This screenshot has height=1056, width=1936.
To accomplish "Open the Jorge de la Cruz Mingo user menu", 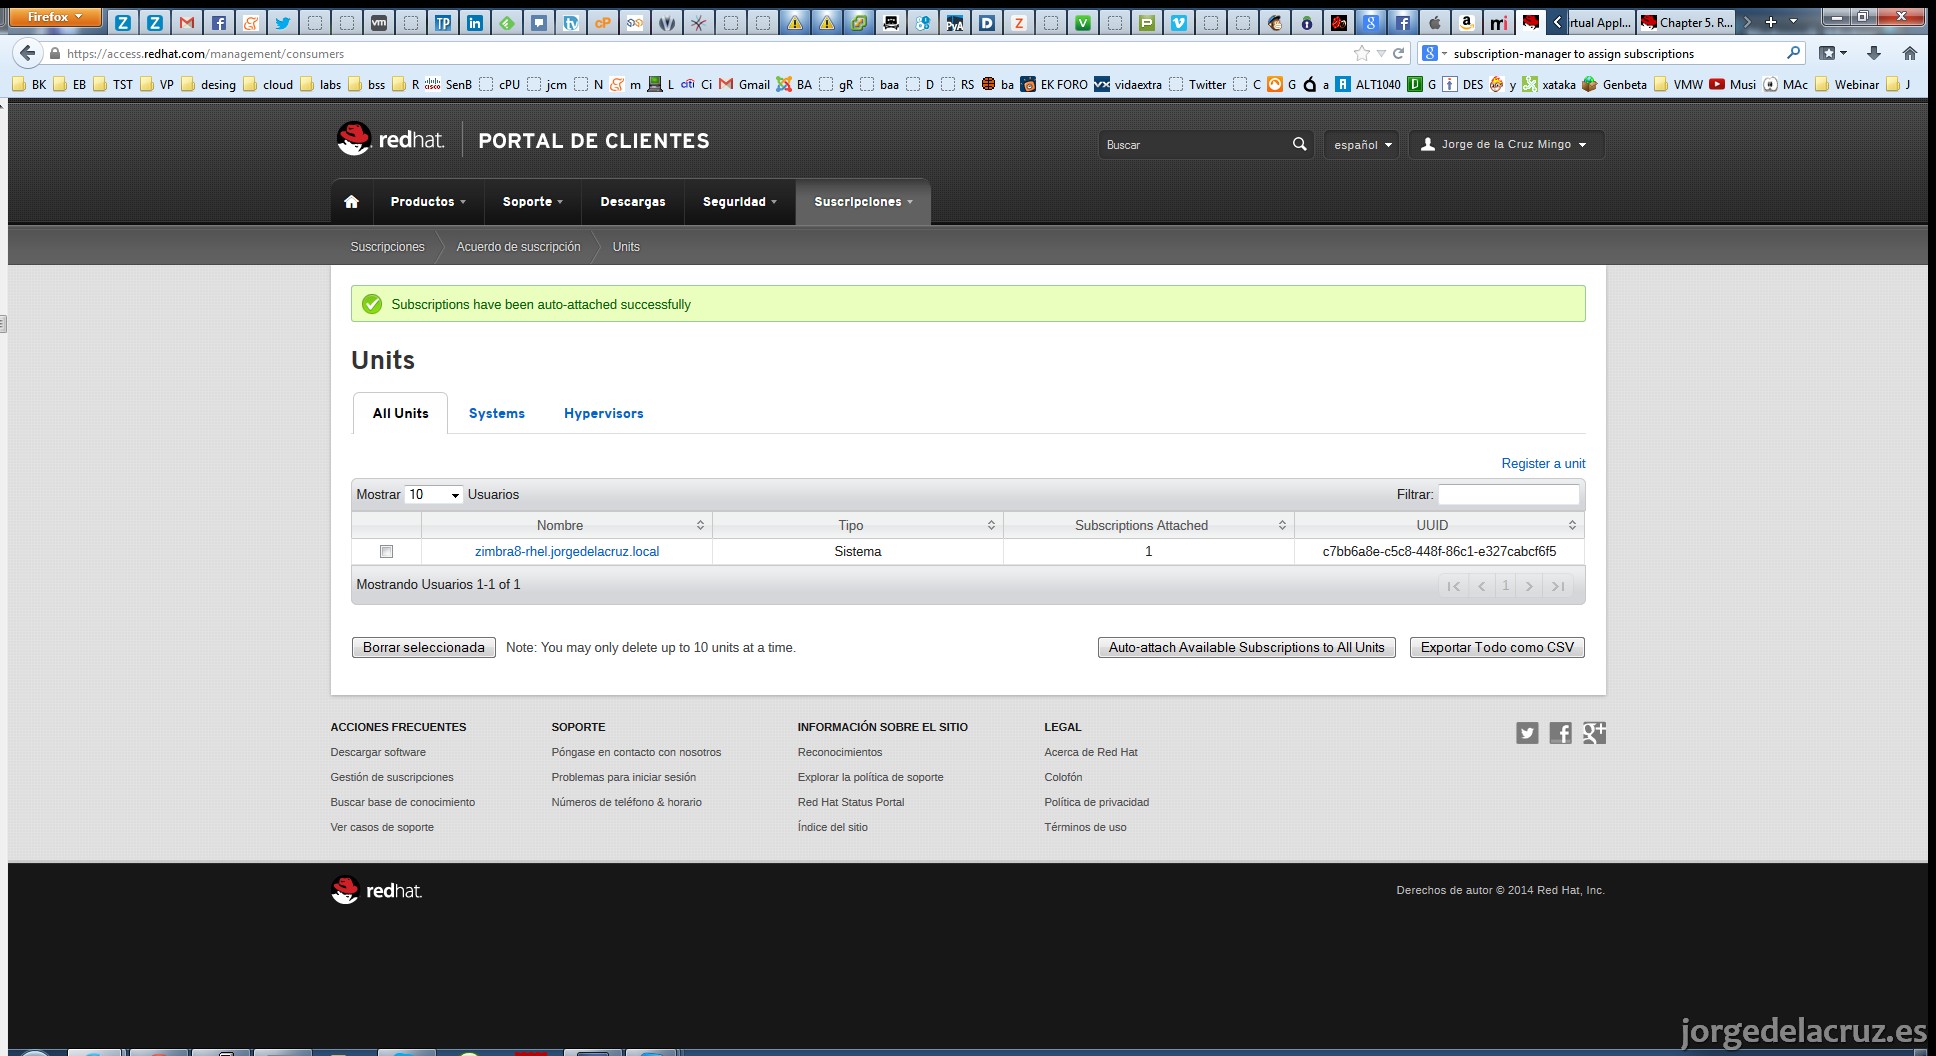I will pyautogui.click(x=1506, y=144).
